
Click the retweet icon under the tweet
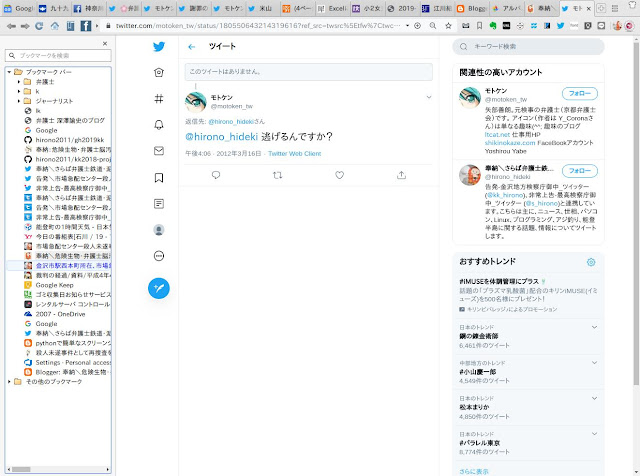[278, 175]
